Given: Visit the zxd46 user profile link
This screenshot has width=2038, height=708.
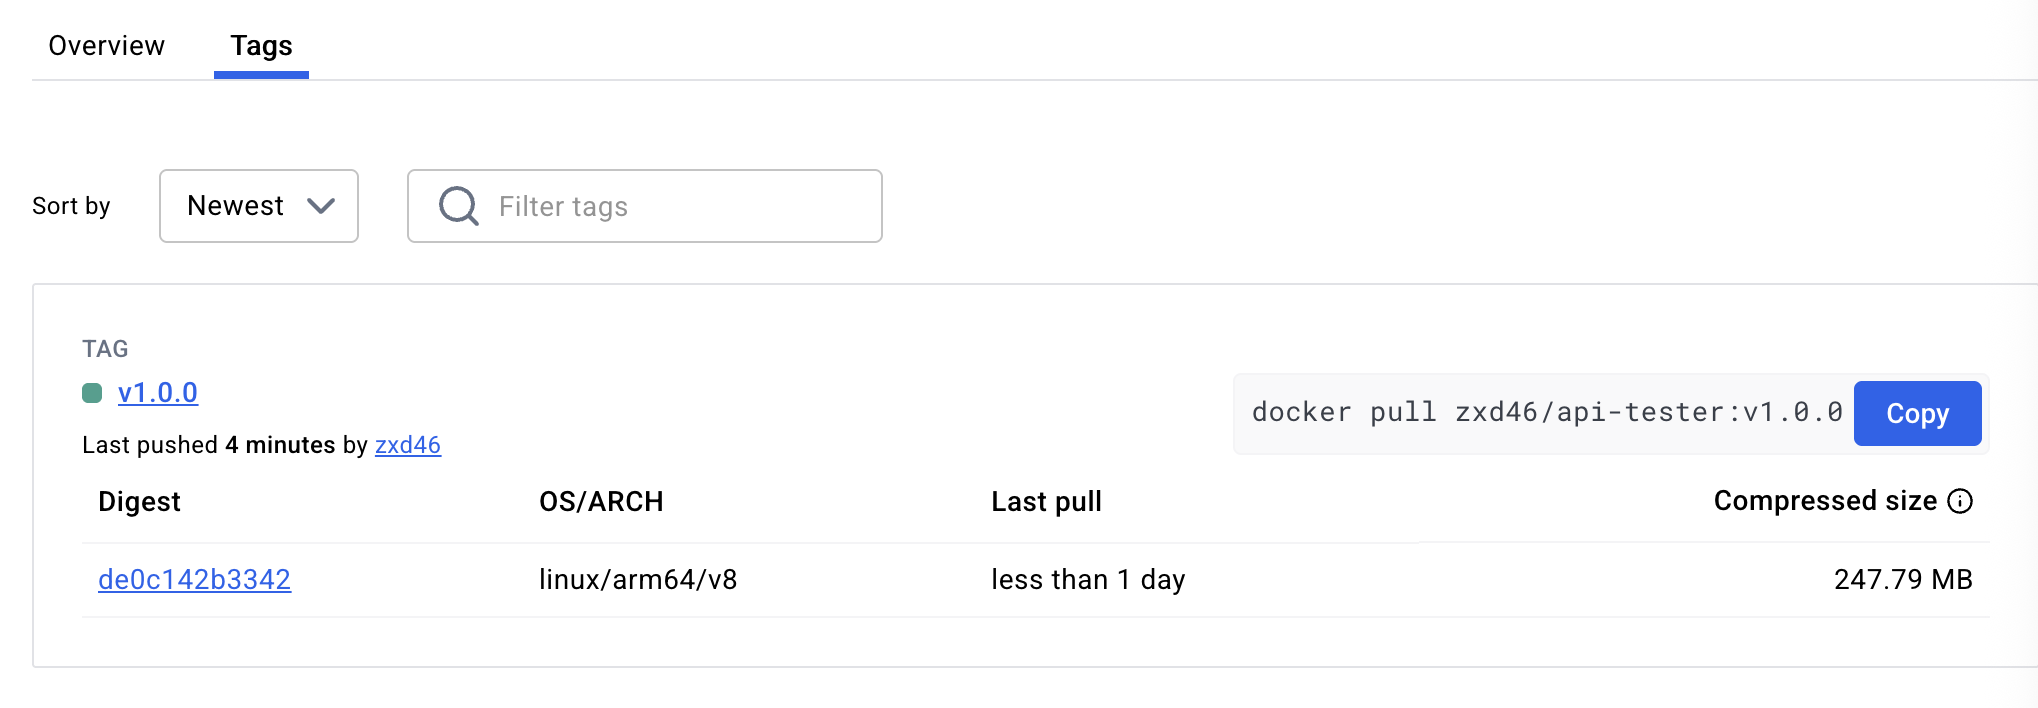Looking at the screenshot, I should tap(408, 445).
